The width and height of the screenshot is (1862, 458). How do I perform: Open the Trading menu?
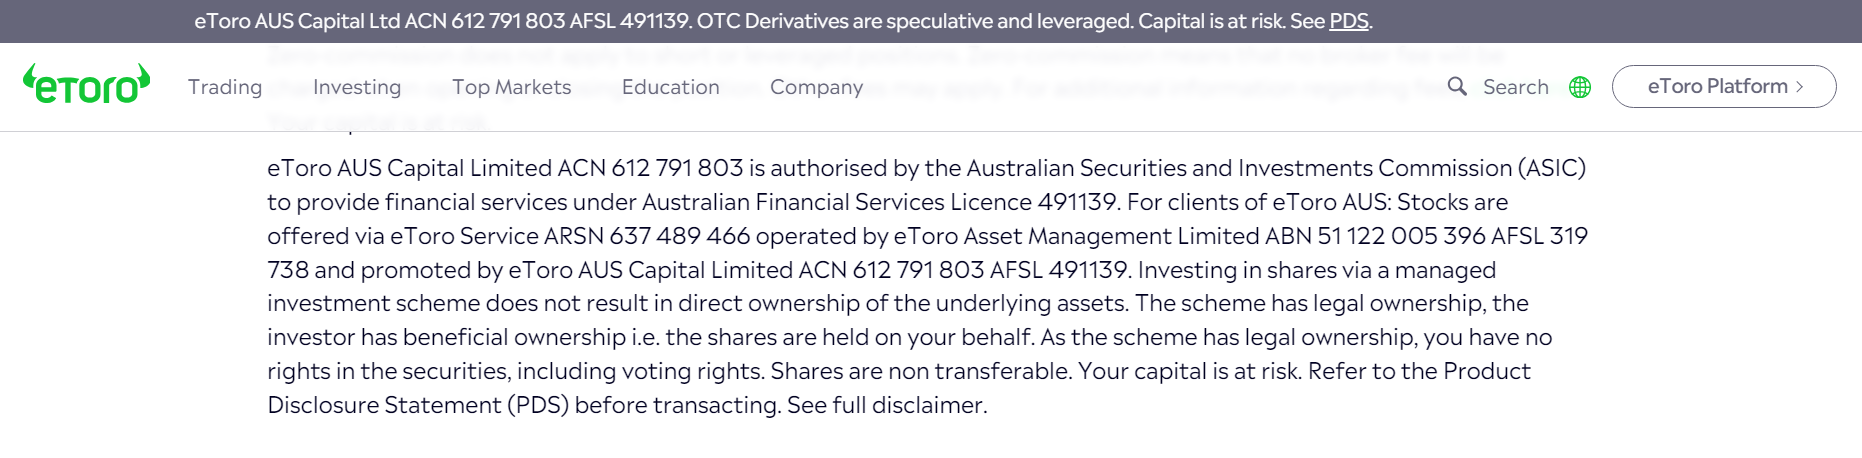pos(225,87)
